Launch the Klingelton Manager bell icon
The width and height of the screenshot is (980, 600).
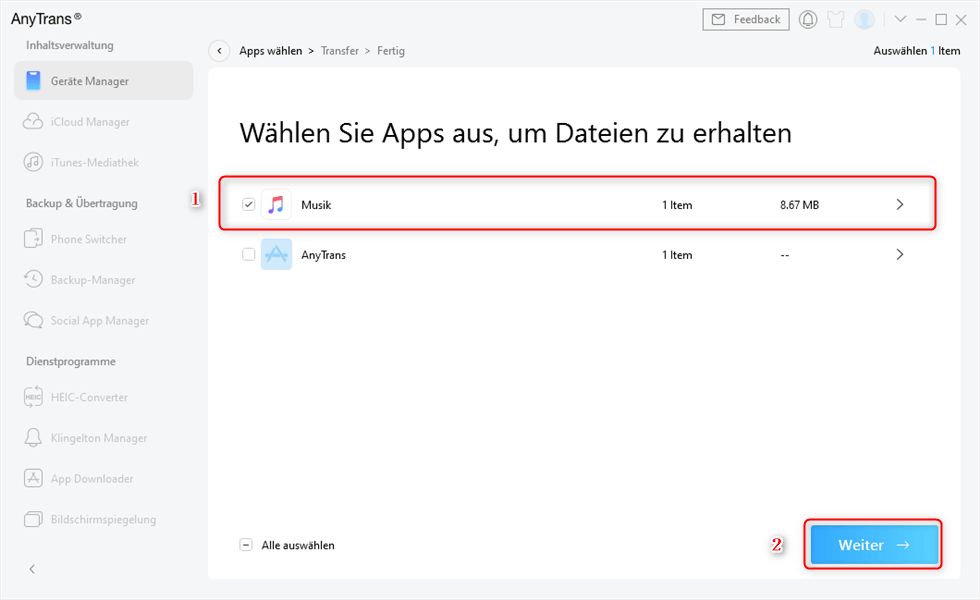pyautogui.click(x=34, y=438)
